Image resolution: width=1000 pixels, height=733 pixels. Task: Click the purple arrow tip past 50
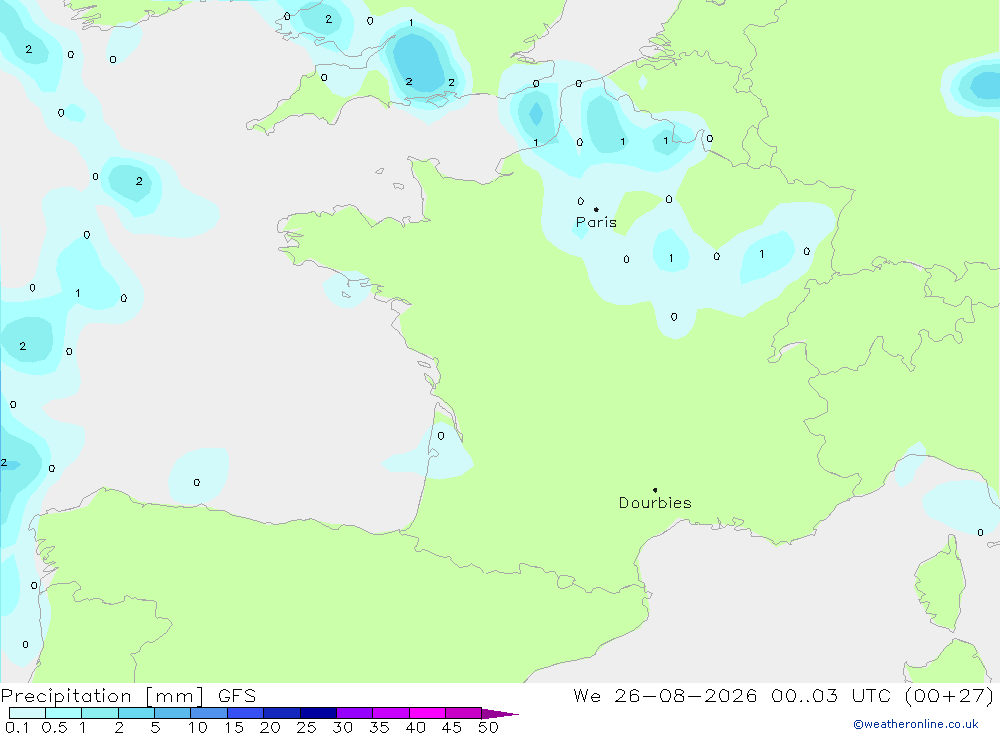click(x=501, y=714)
